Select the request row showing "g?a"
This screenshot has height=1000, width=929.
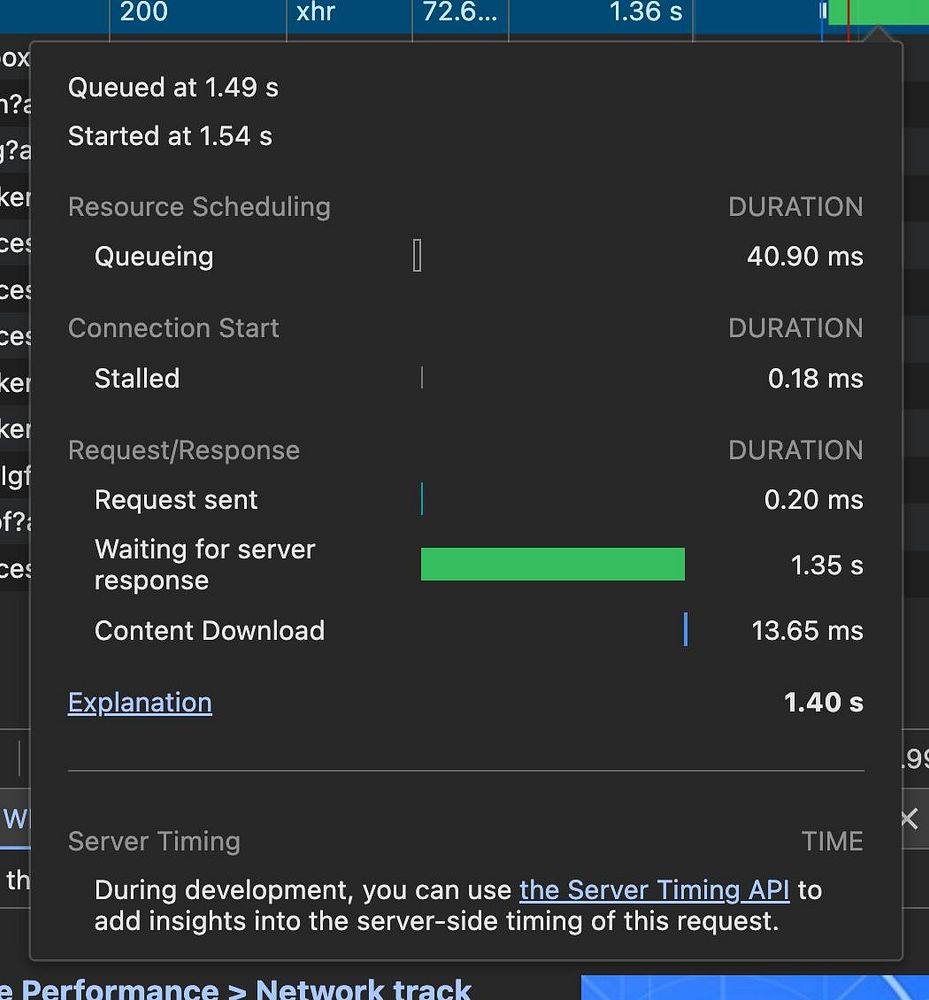pyautogui.click(x=15, y=150)
